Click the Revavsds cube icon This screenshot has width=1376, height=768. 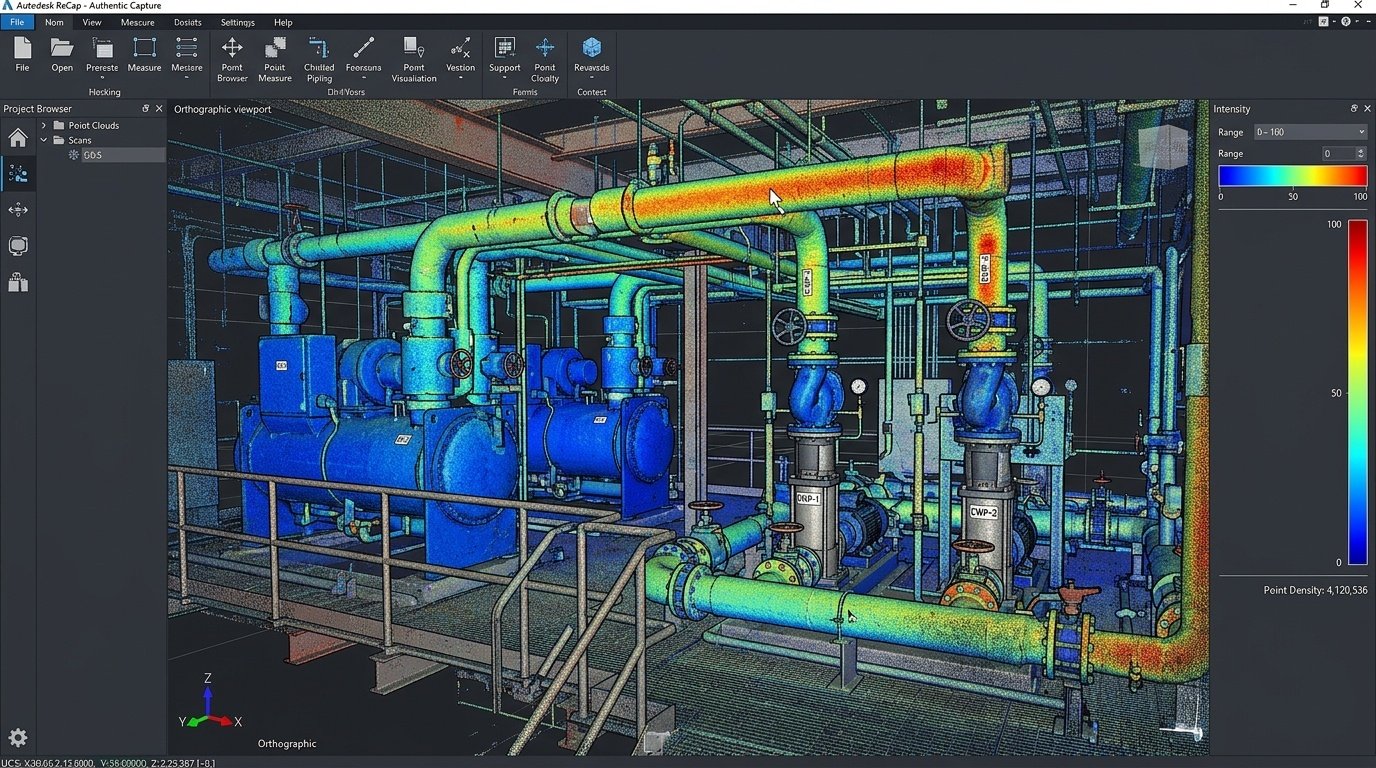coord(592,48)
